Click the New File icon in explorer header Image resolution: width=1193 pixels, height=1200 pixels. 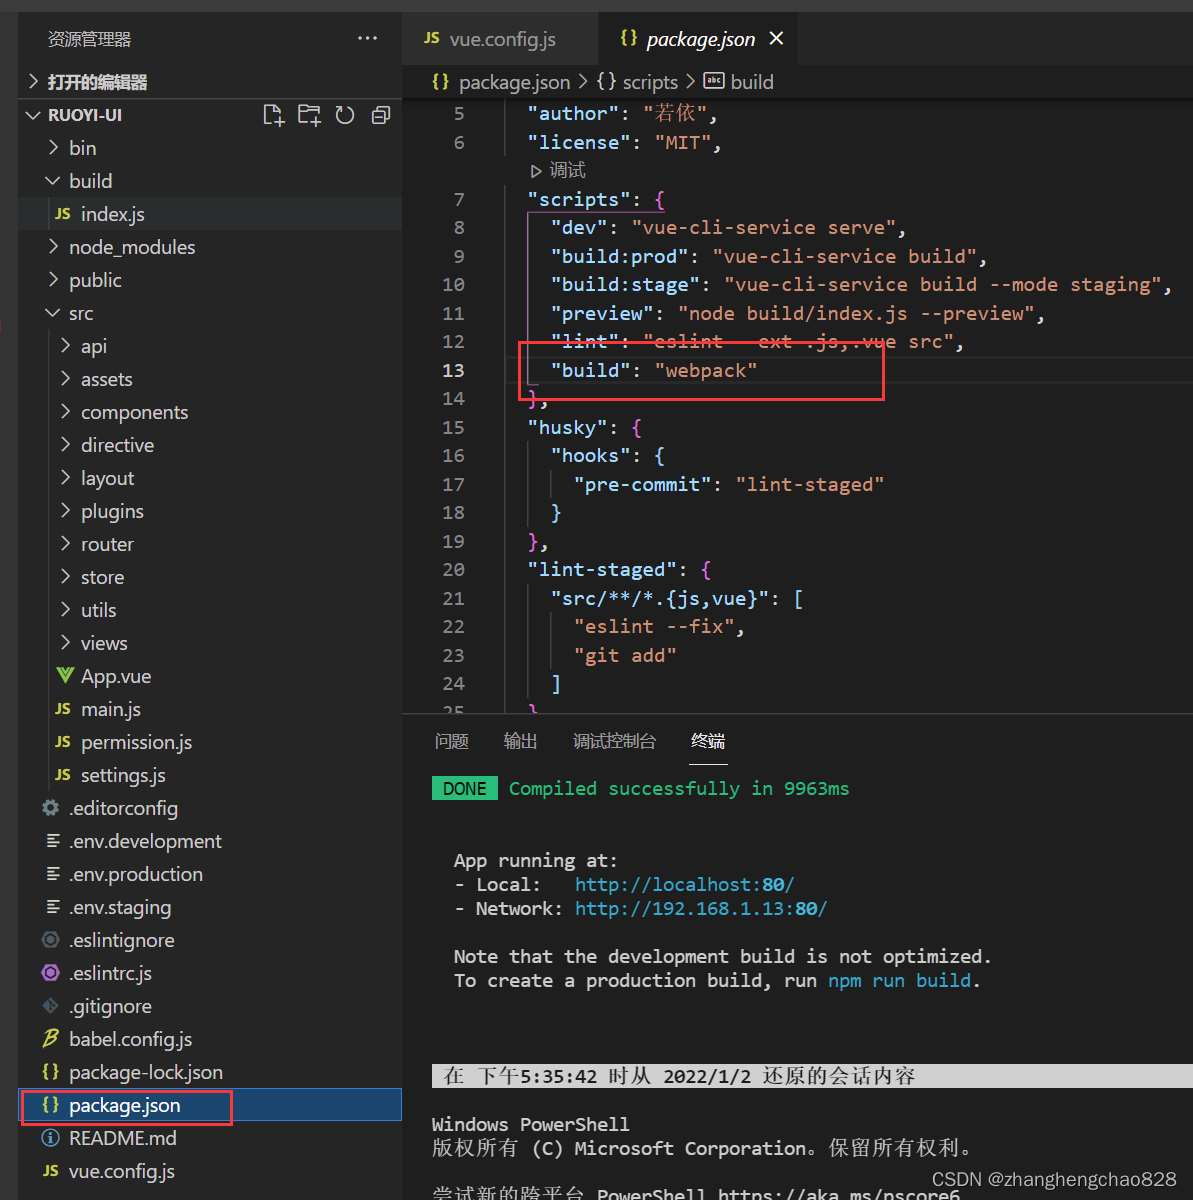[x=273, y=115]
